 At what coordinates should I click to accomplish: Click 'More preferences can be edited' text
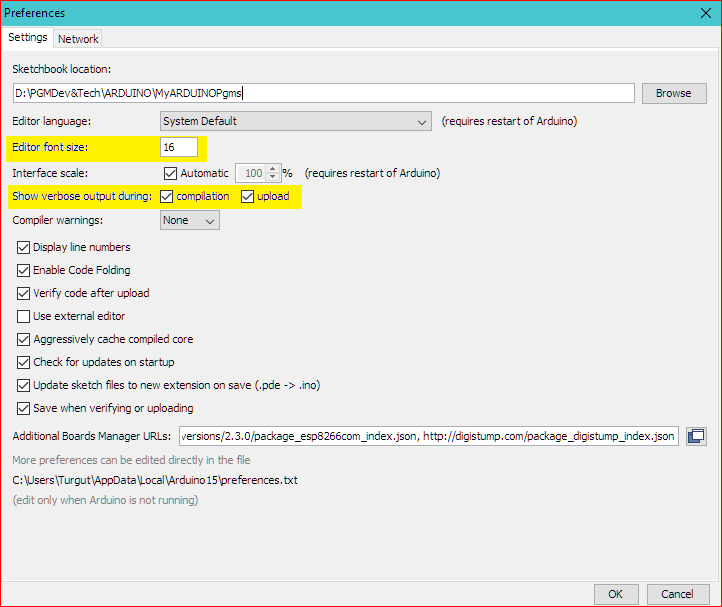point(131,460)
